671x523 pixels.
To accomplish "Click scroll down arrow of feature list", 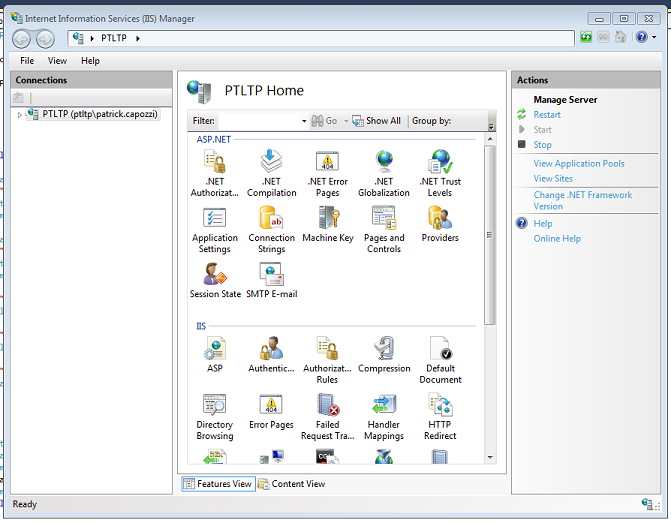I will coord(490,458).
